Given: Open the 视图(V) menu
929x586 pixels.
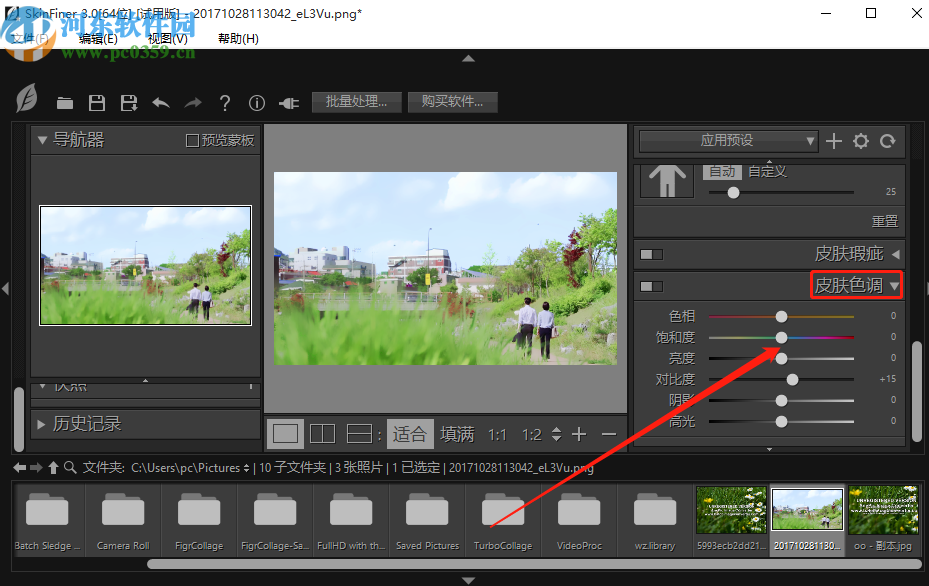Looking at the screenshot, I should 168,39.
